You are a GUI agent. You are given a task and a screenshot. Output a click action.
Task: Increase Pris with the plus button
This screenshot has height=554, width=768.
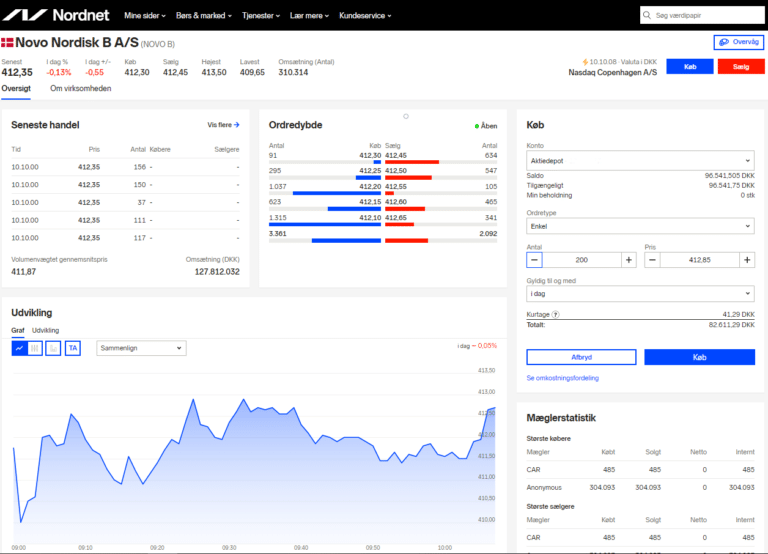click(x=746, y=260)
